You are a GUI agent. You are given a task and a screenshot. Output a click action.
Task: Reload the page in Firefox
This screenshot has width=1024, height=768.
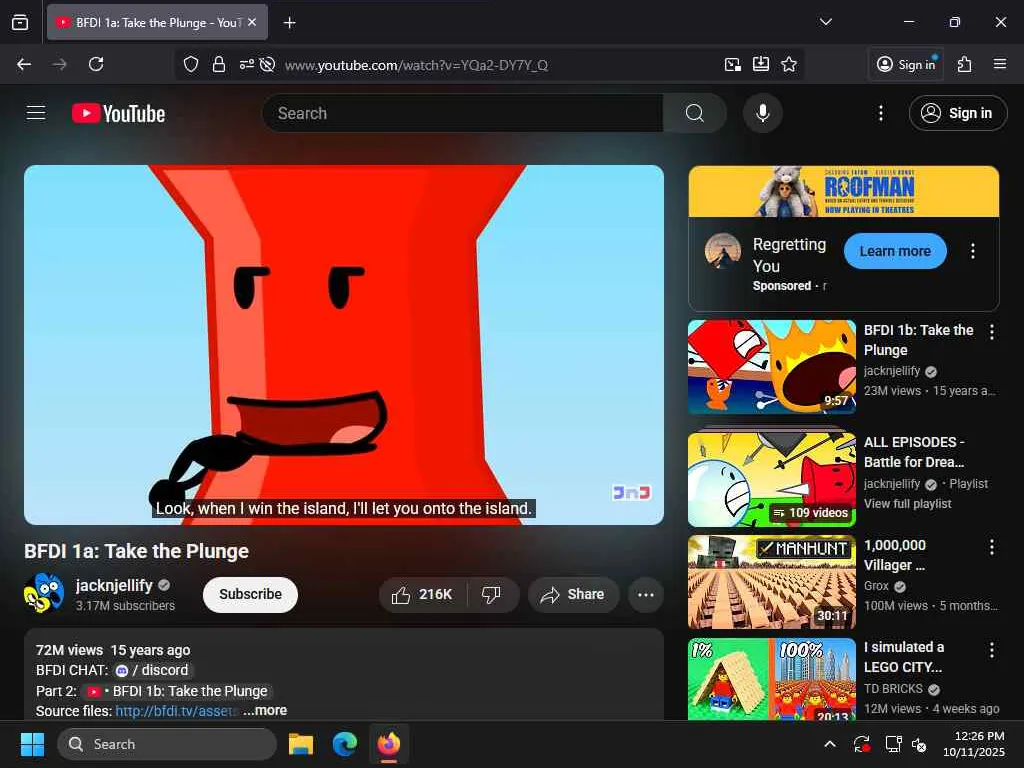click(96, 64)
